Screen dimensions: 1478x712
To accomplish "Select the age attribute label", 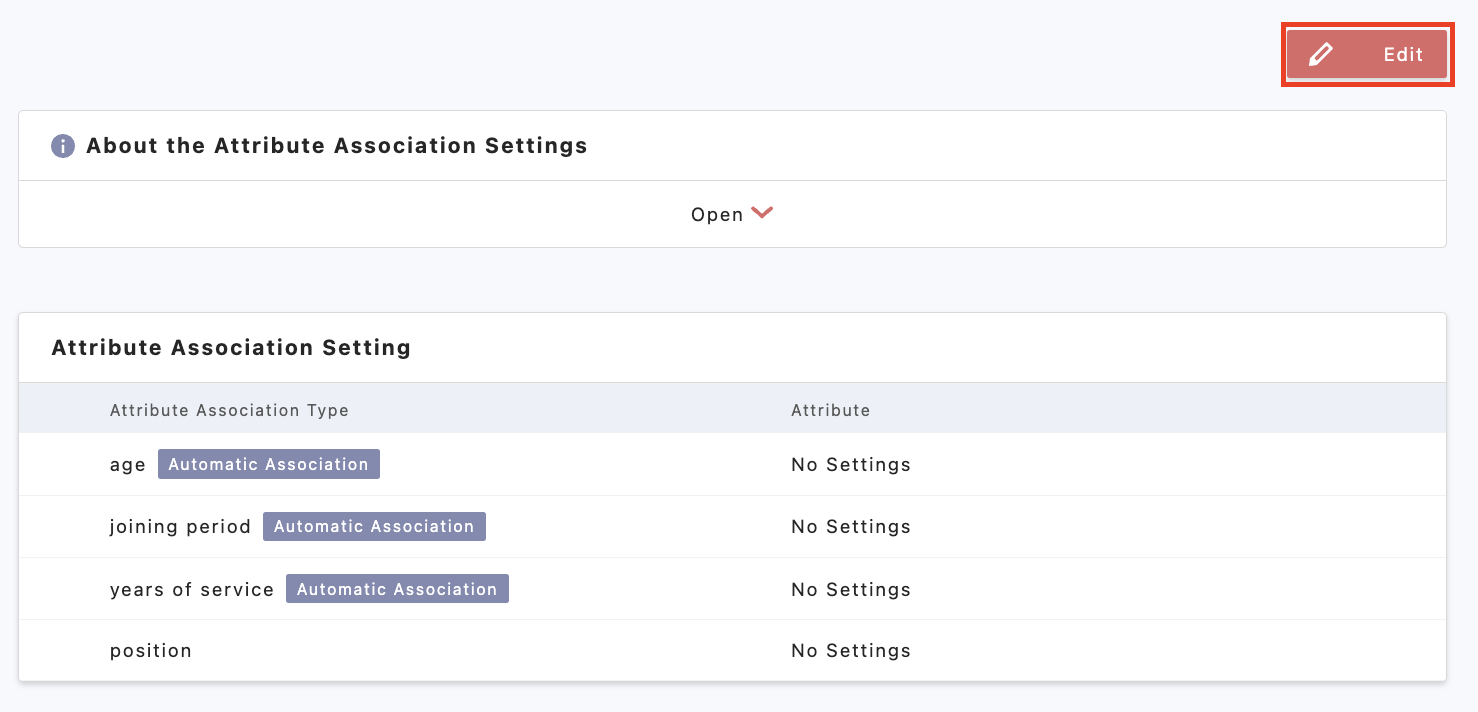I will pyautogui.click(x=127, y=465).
